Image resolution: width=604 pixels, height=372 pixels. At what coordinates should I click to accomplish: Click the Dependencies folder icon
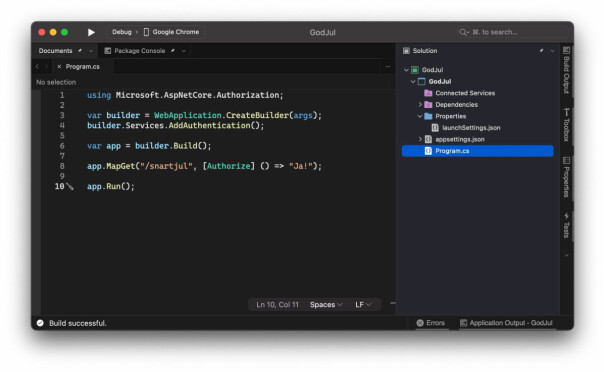(428, 105)
